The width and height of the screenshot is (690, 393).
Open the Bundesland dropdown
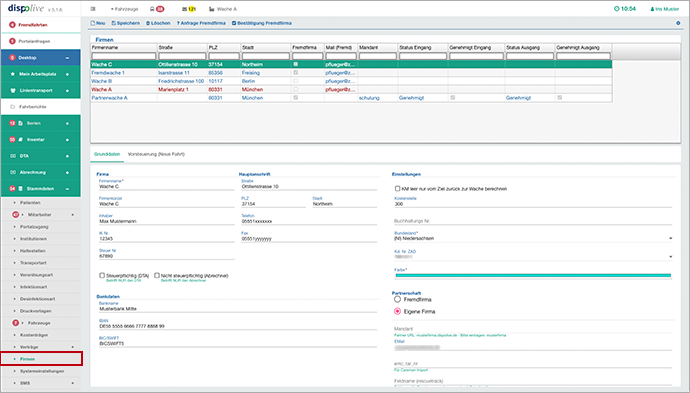[x=533, y=239]
